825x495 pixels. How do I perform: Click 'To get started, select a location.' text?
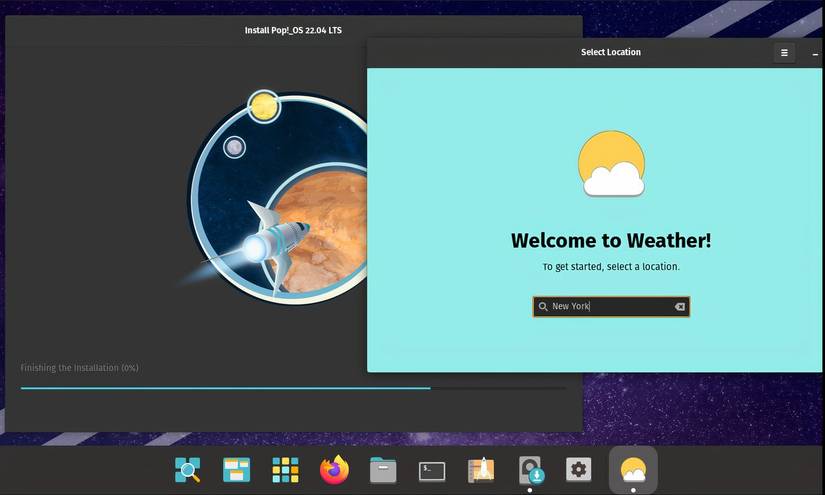click(611, 267)
